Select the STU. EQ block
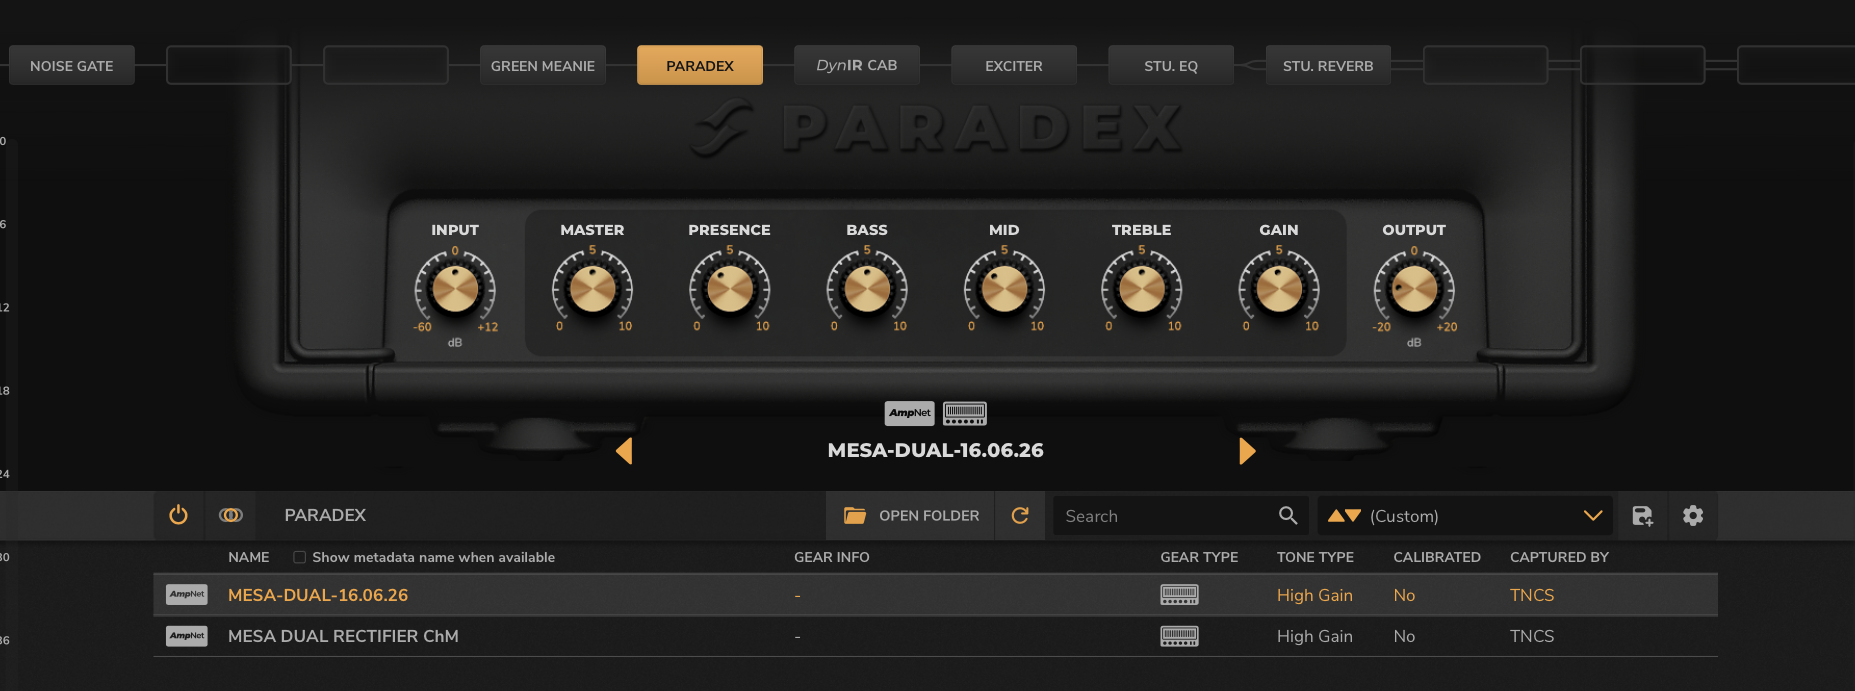The height and width of the screenshot is (691, 1855). click(1171, 65)
